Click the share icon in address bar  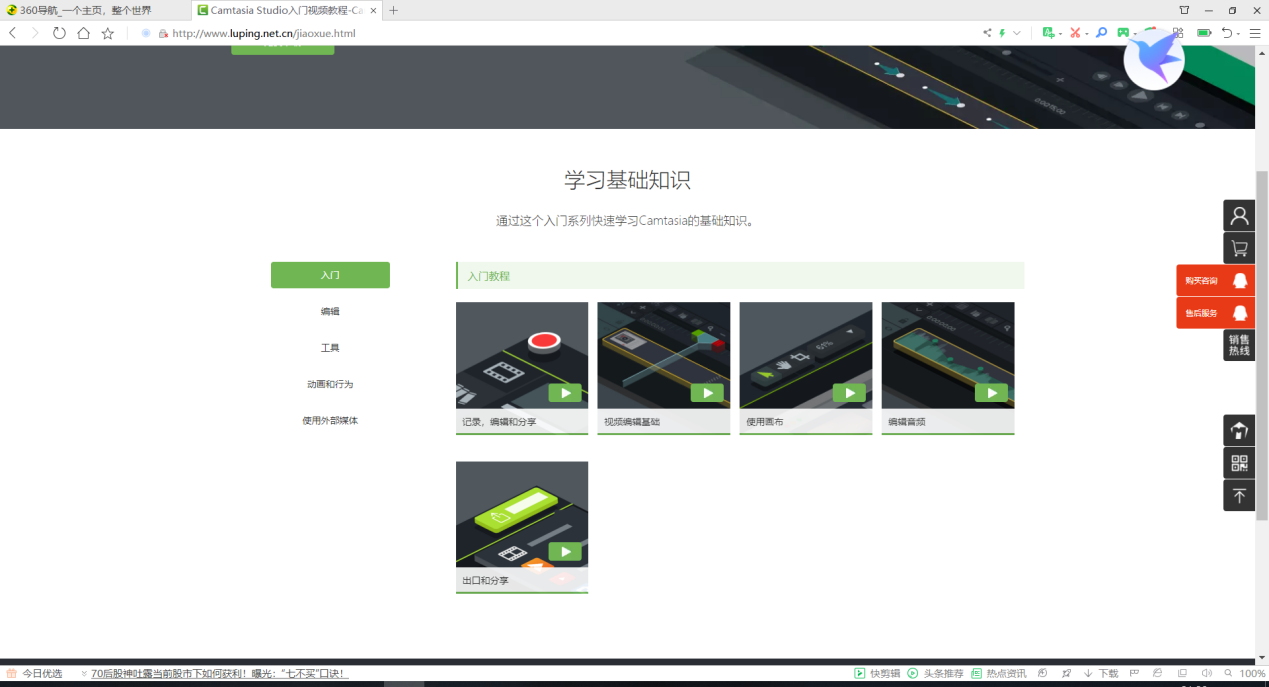tap(987, 33)
